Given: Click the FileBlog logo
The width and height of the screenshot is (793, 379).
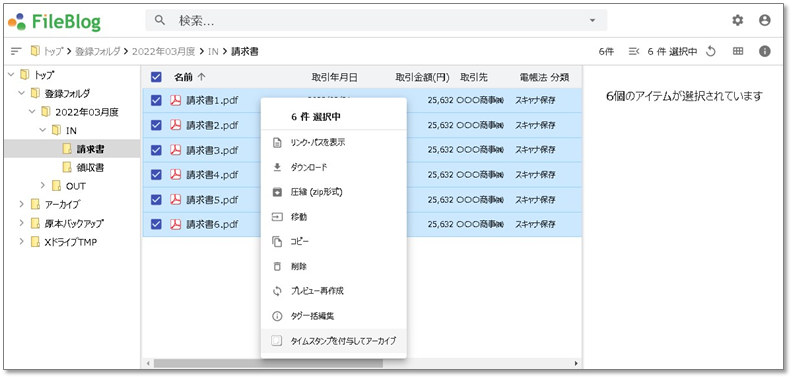Looking at the screenshot, I should pyautogui.click(x=55, y=21).
